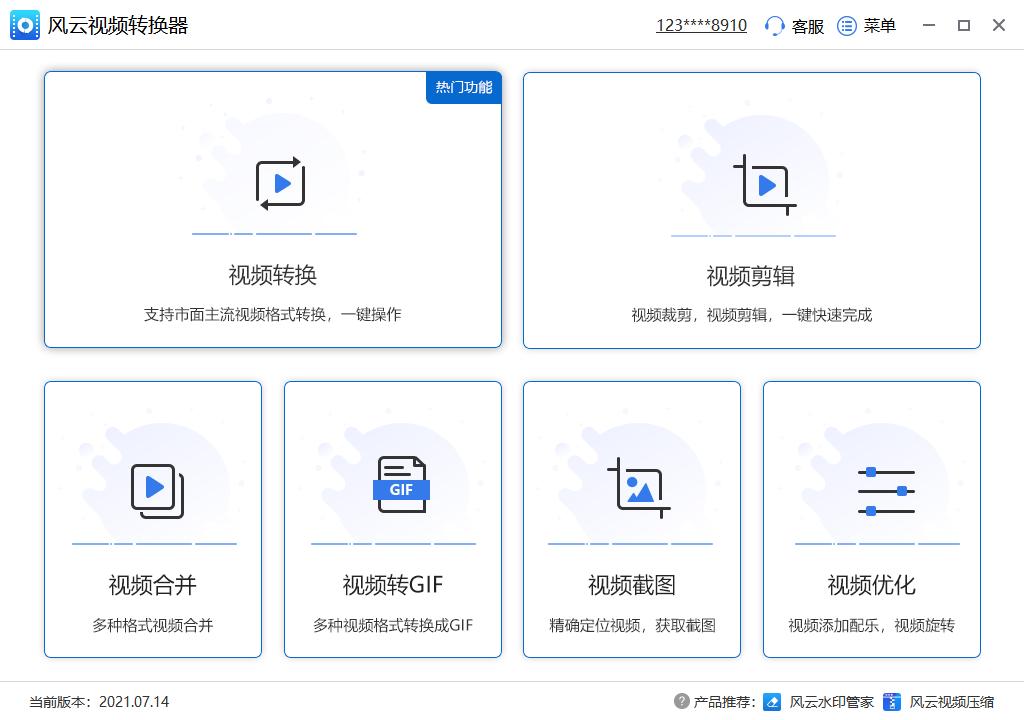
Task: Click the 热门功能 badge label
Action: [x=463, y=88]
